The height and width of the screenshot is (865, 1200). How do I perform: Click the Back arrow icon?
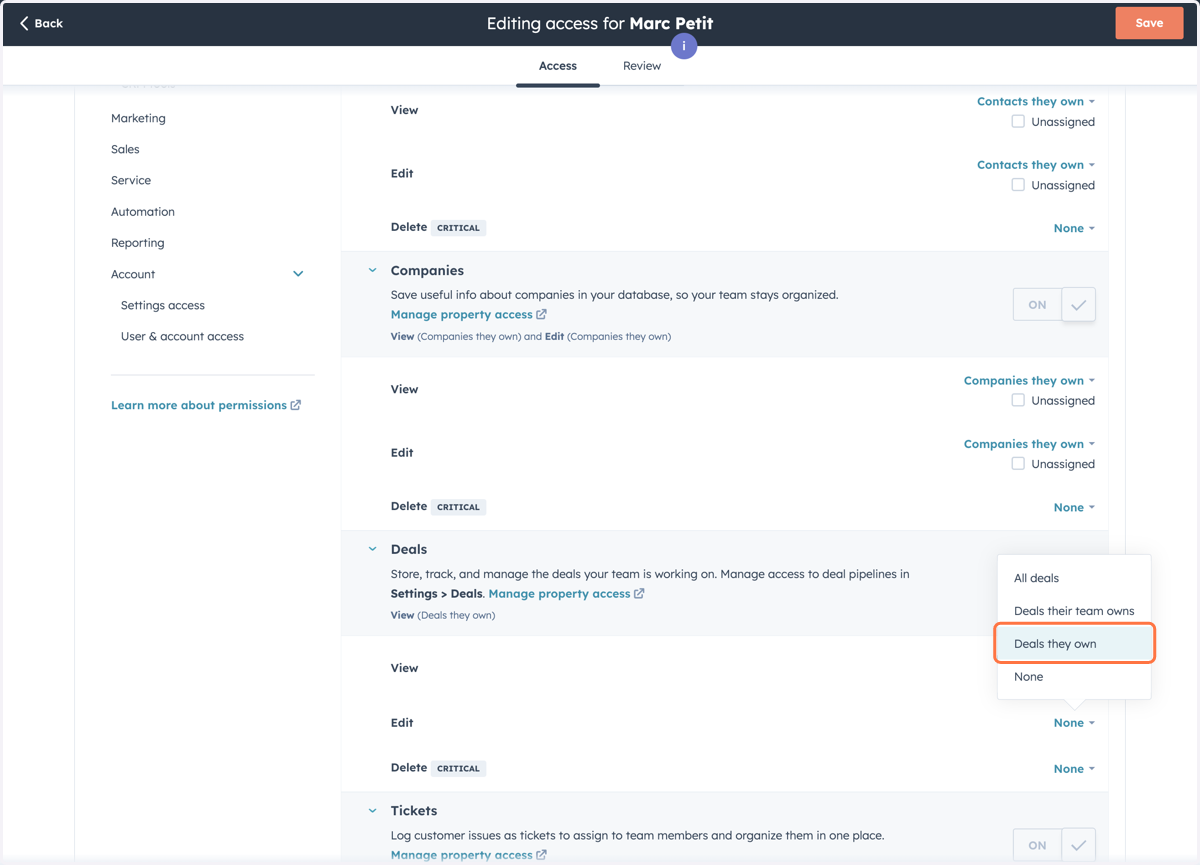(x=24, y=23)
